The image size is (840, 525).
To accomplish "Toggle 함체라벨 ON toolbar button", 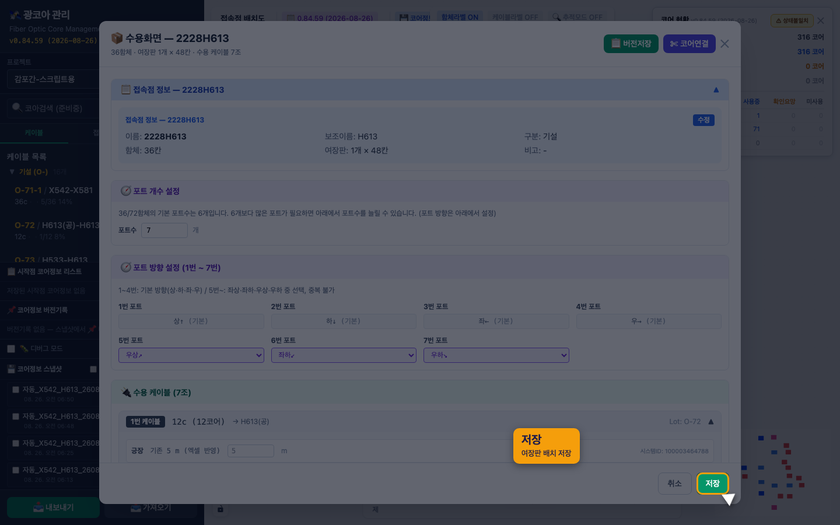I will (x=460, y=17).
